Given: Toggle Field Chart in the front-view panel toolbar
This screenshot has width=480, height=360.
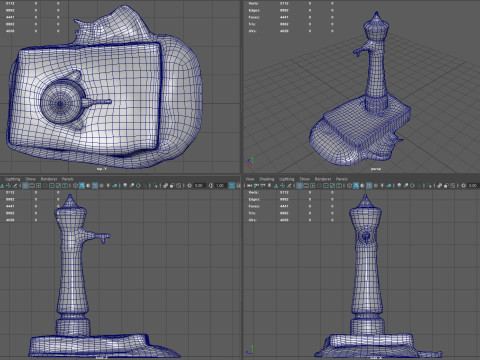Looking at the screenshot, I should pyautogui.click(x=326, y=185).
